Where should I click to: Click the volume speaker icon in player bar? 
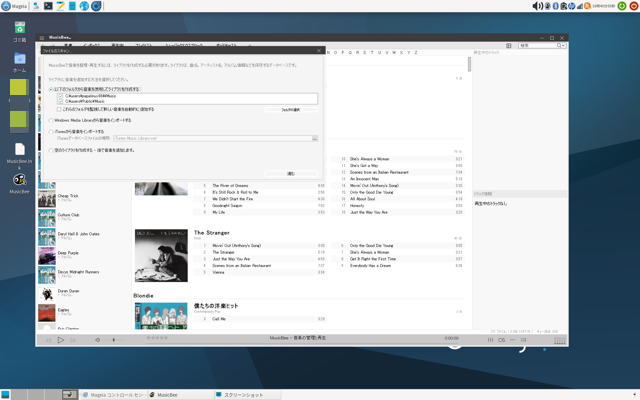click(97, 340)
